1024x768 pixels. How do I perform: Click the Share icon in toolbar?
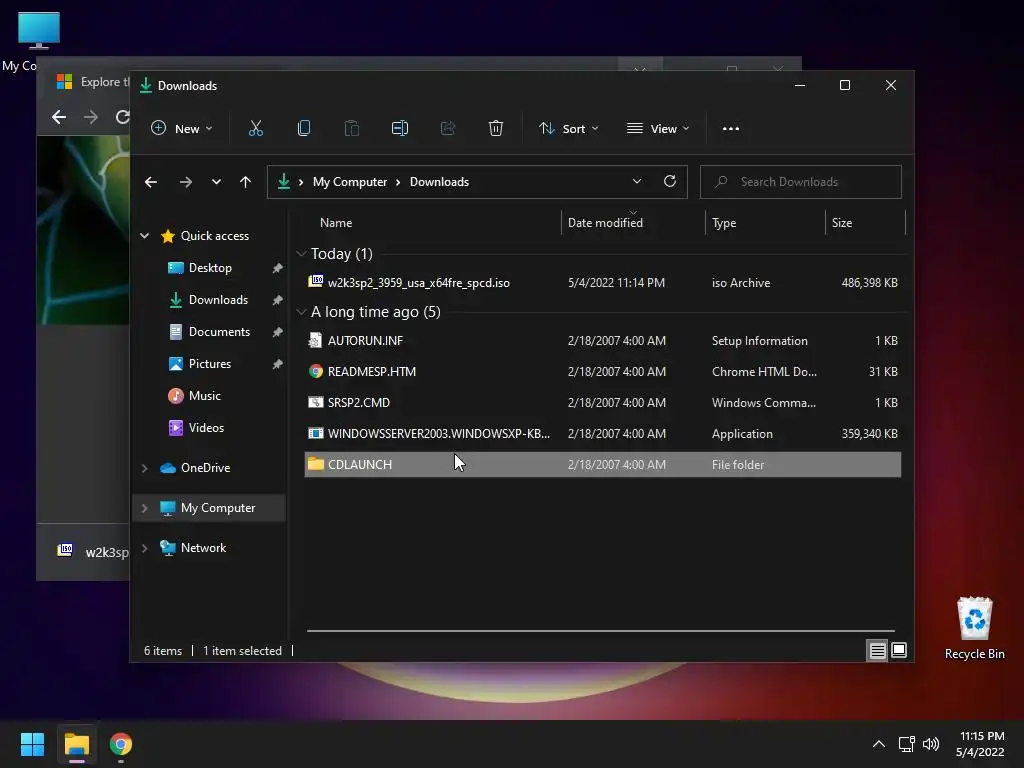tap(448, 129)
